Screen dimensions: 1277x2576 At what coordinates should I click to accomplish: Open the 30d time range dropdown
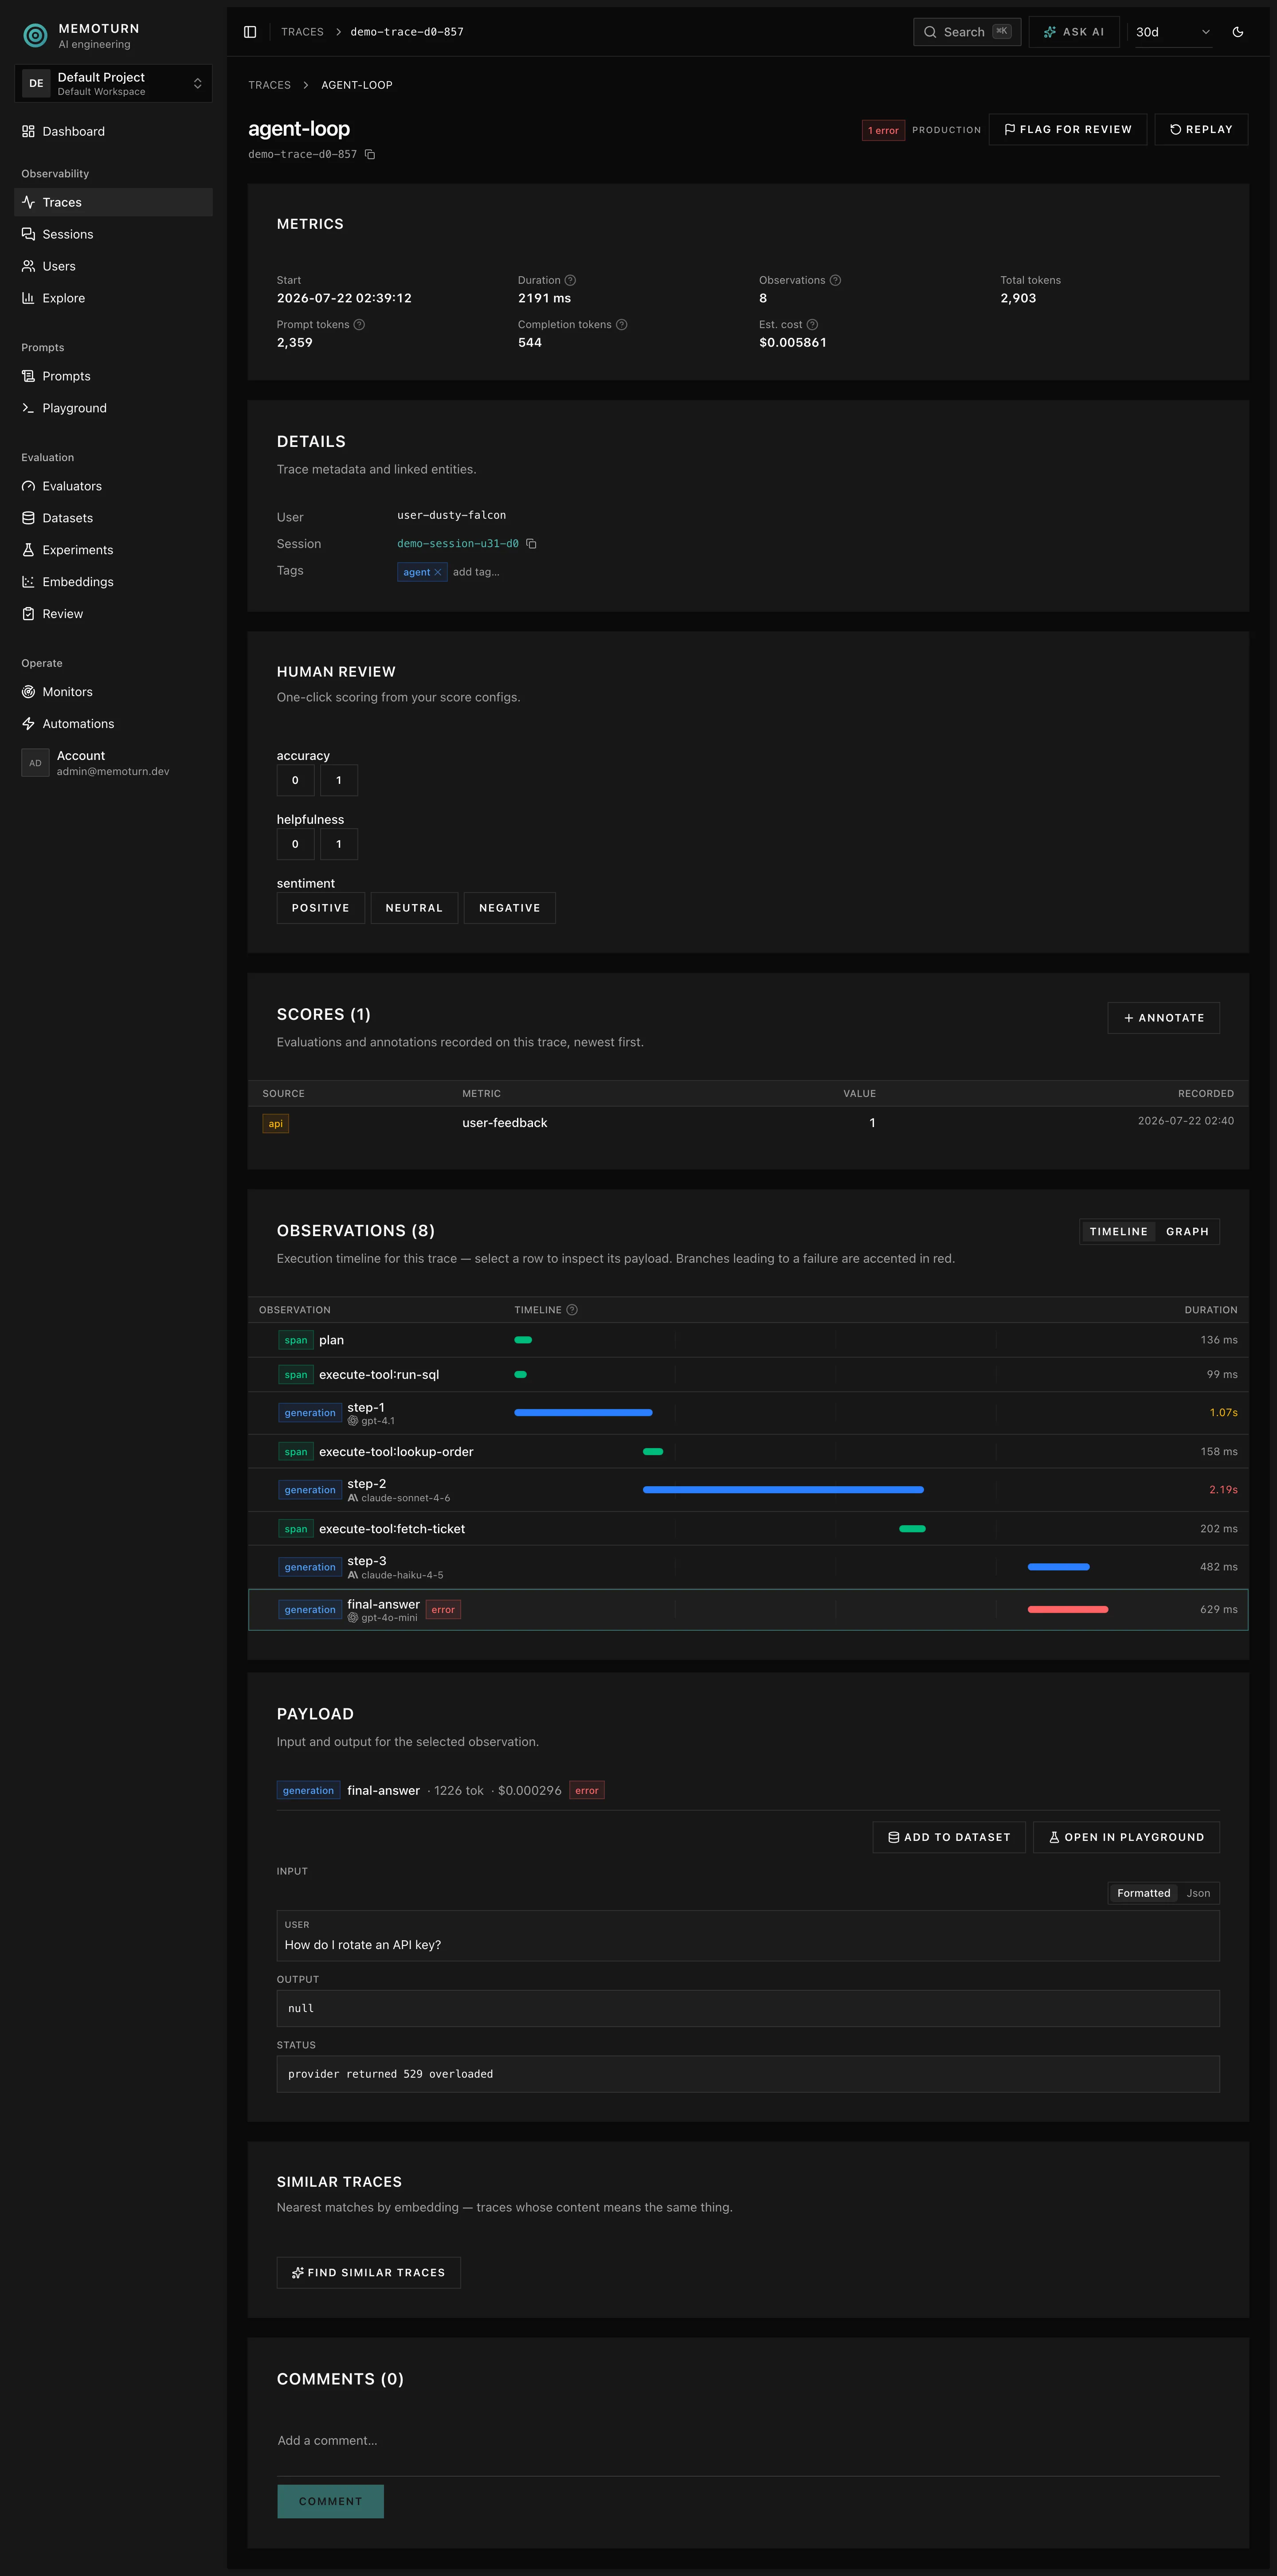(1172, 32)
